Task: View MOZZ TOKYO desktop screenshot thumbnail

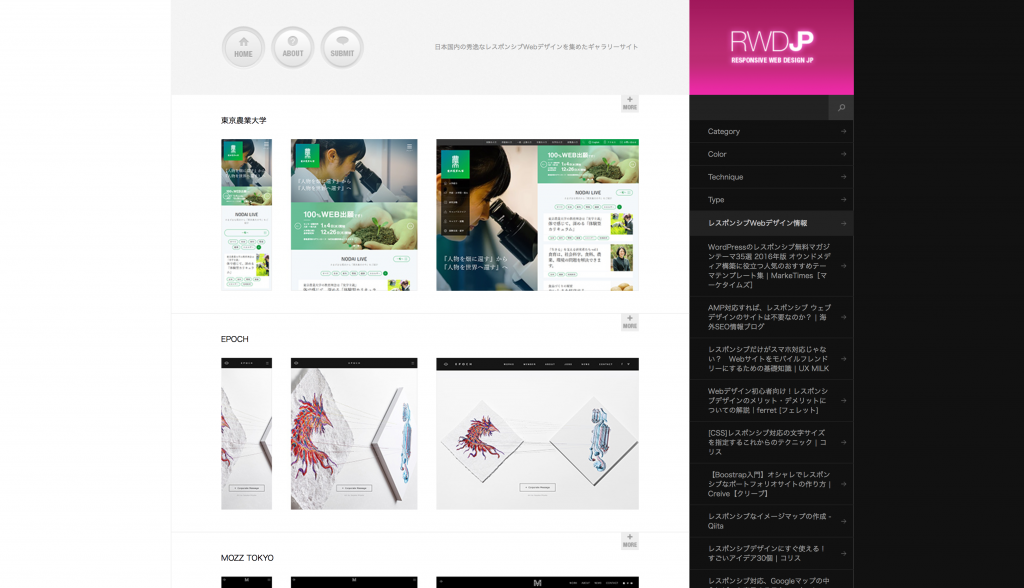Action: 537,582
